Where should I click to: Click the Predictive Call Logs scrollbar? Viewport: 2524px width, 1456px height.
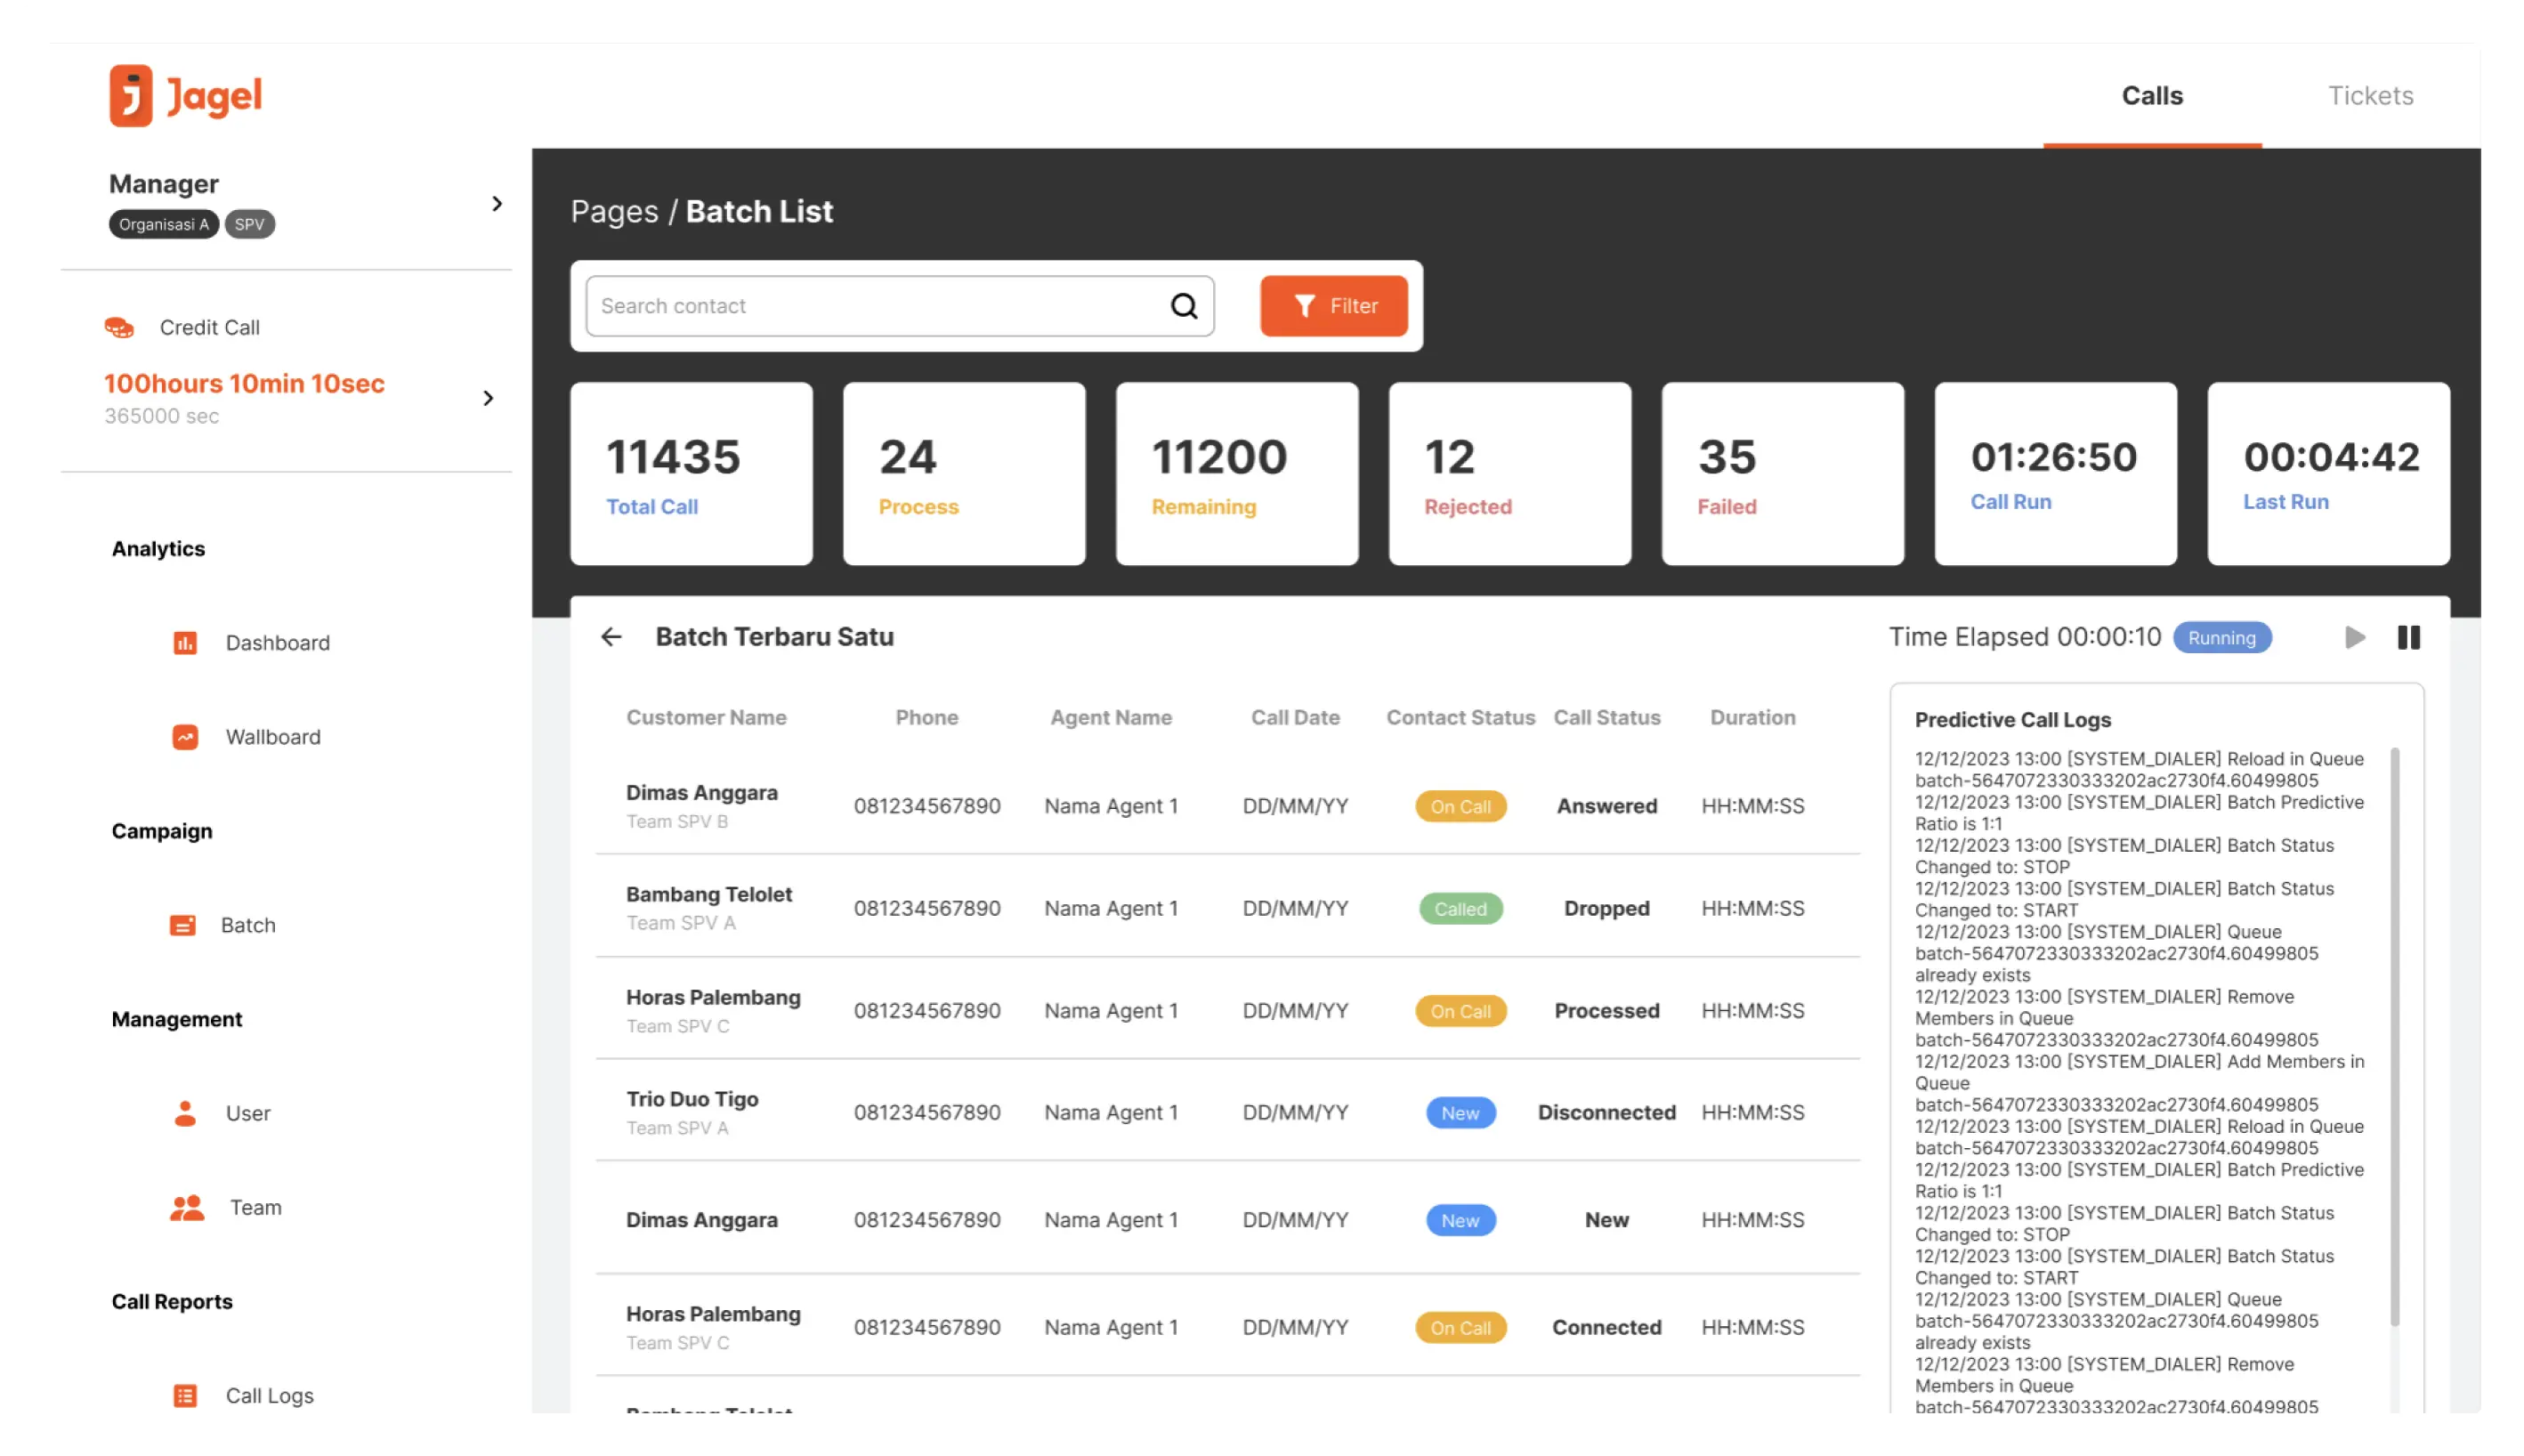point(2394,1035)
